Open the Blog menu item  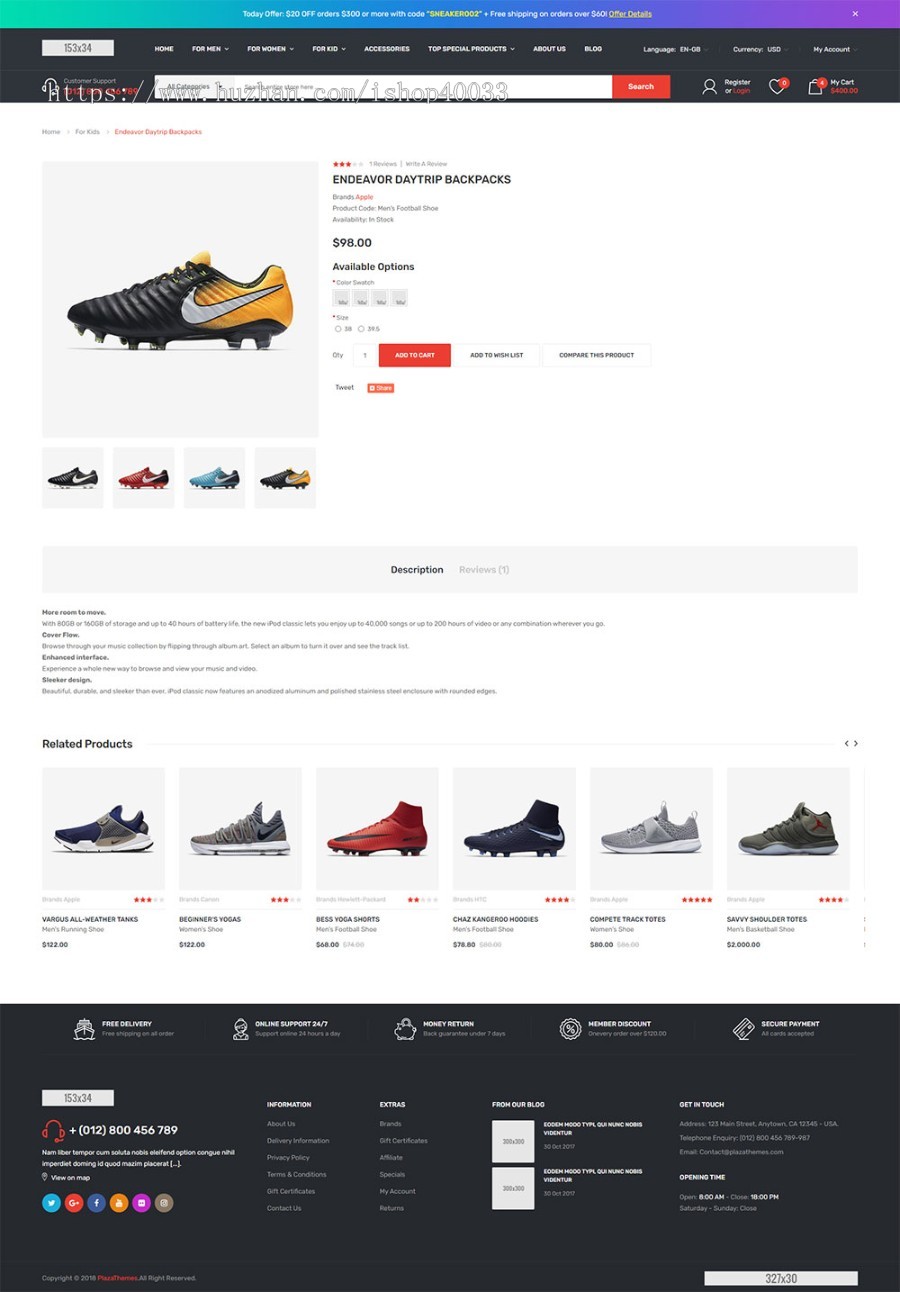point(593,49)
